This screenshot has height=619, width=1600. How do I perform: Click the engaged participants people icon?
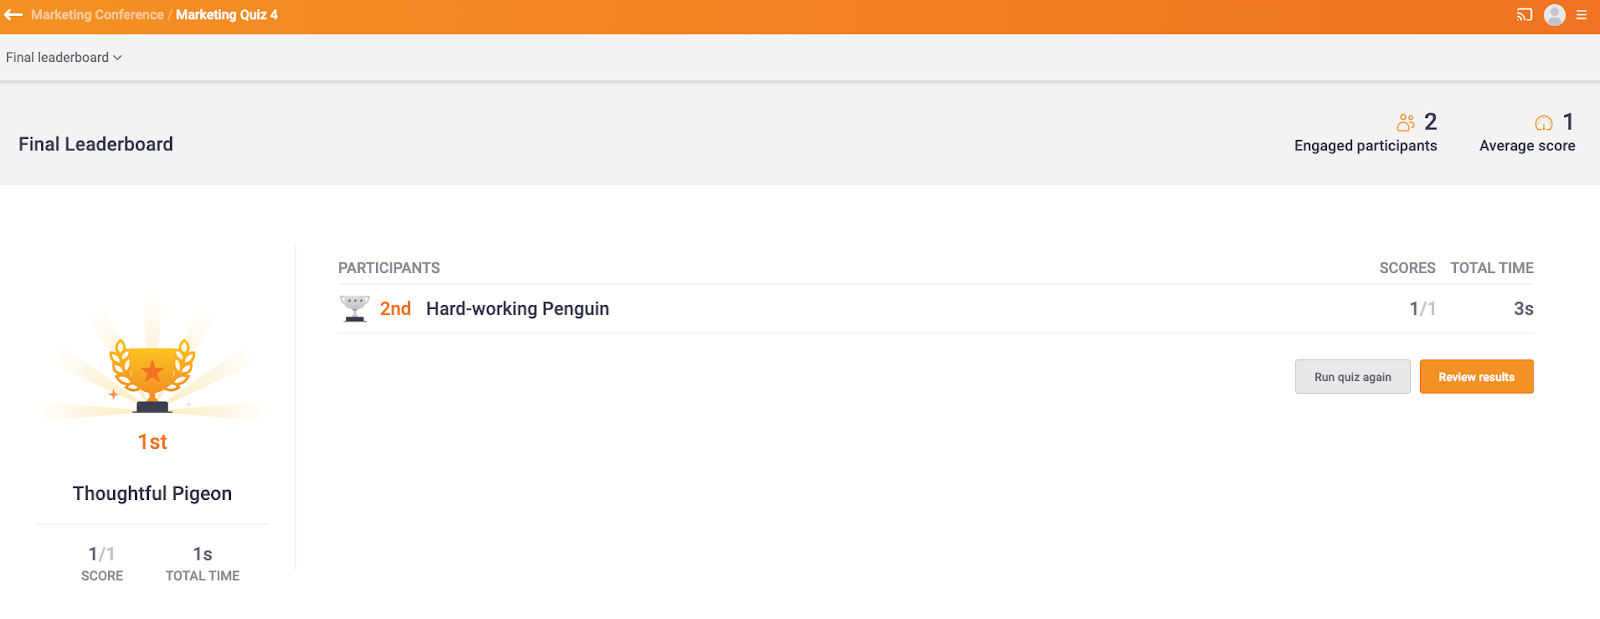(1405, 122)
